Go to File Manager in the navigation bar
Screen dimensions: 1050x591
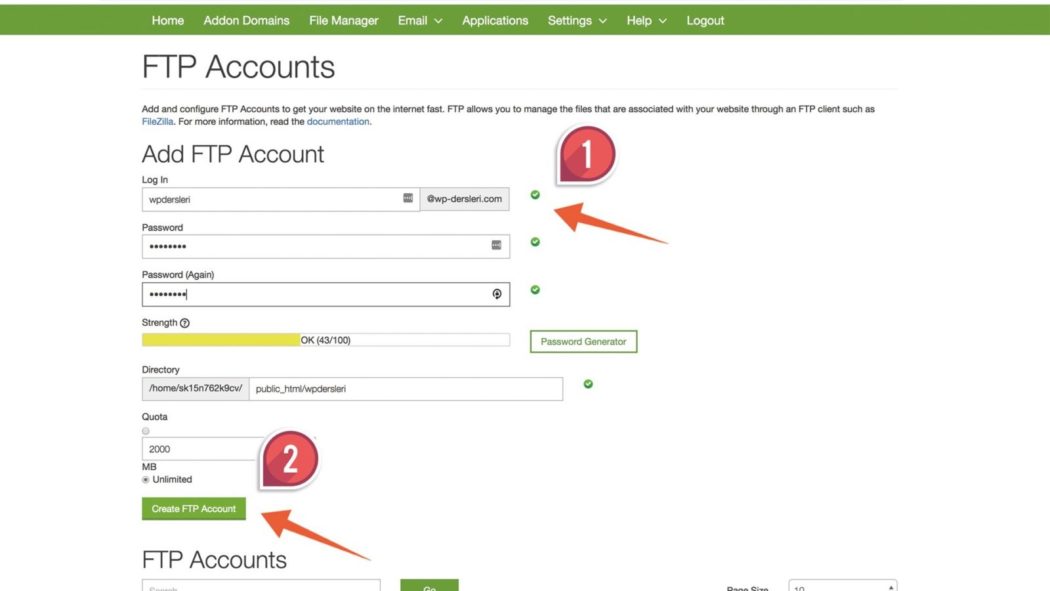click(344, 20)
